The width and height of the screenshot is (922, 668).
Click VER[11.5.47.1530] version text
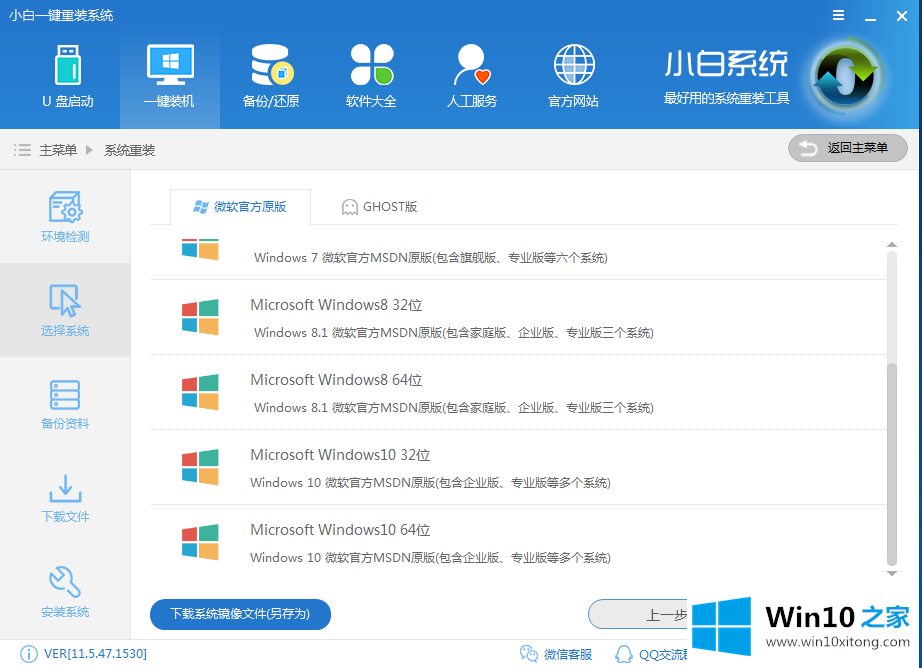(x=95, y=654)
